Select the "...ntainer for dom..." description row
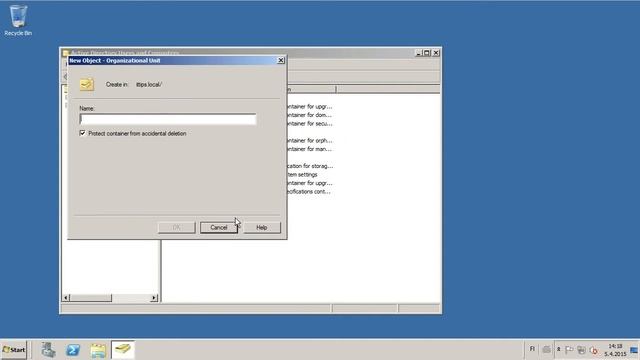 [x=309, y=115]
